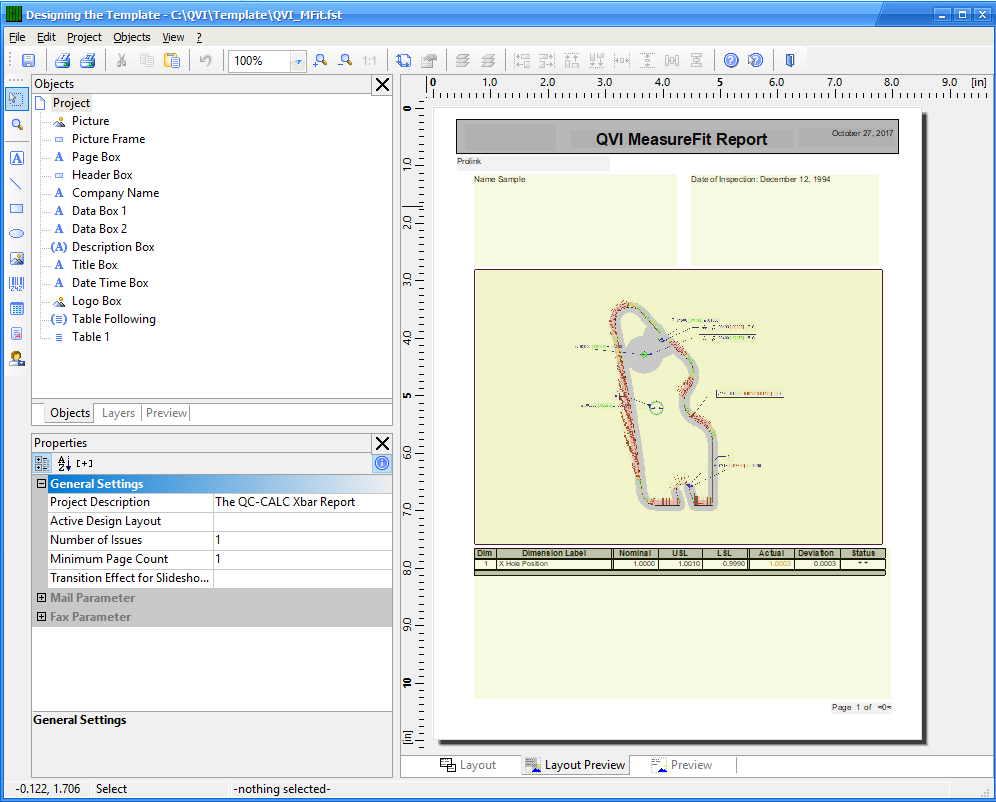
Task: Select the Page Box object
Action: 96,157
